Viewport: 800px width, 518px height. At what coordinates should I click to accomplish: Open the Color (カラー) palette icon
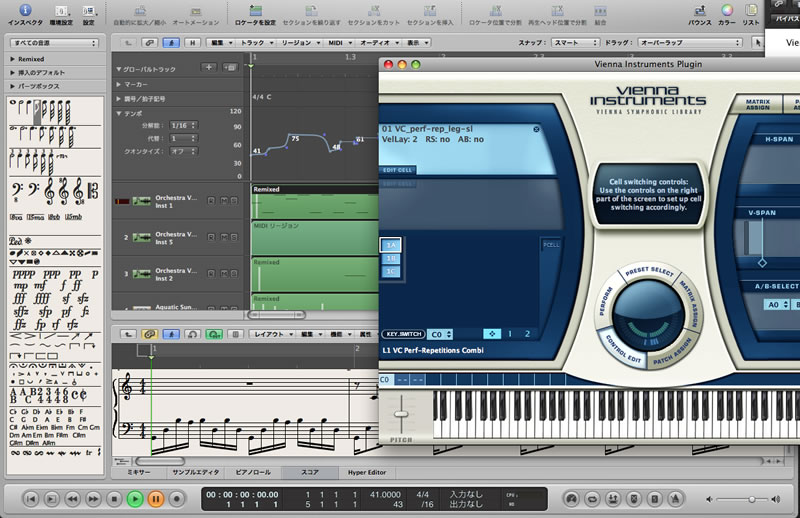click(x=725, y=11)
